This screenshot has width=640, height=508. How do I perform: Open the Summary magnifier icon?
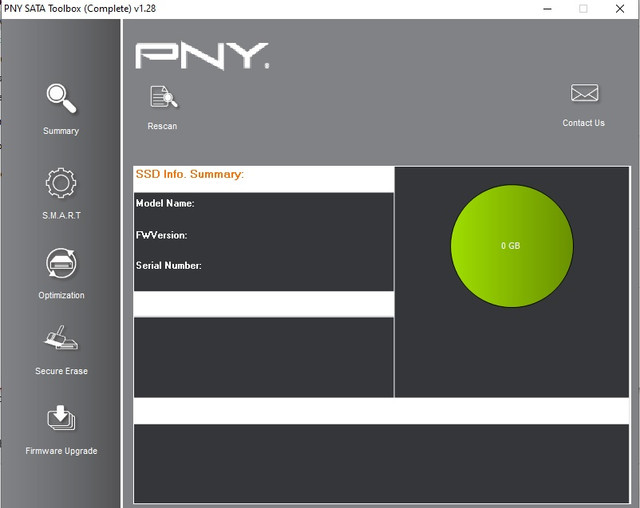pyautogui.click(x=61, y=98)
